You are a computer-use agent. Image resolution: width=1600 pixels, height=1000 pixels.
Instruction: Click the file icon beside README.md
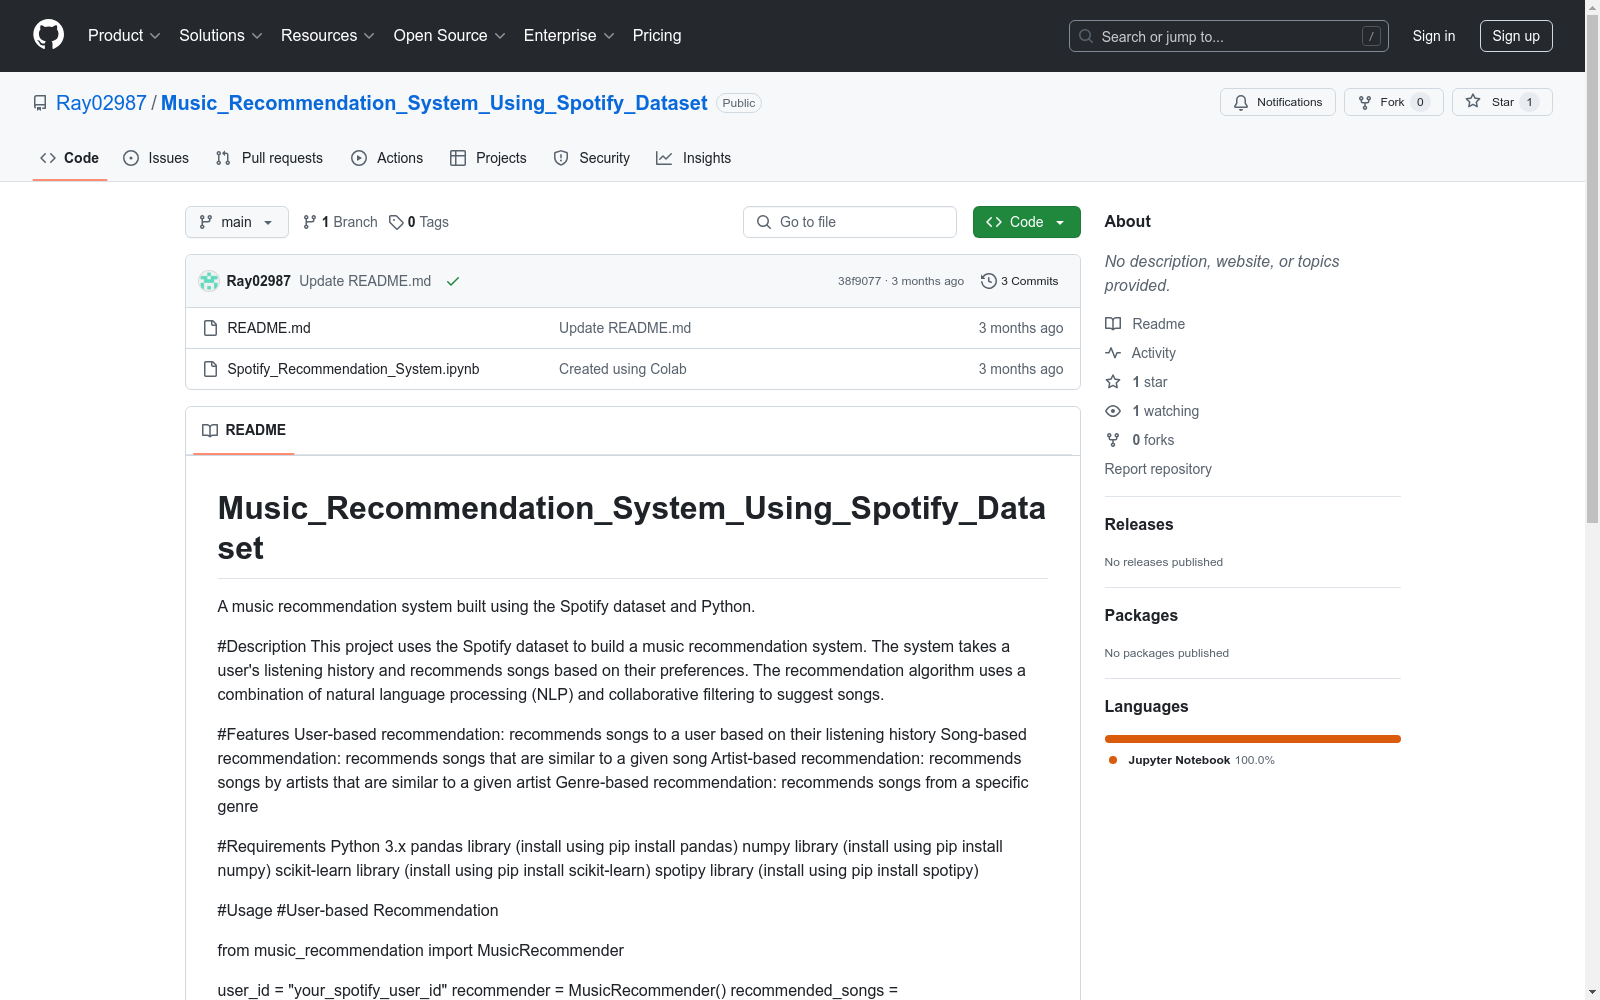210,328
